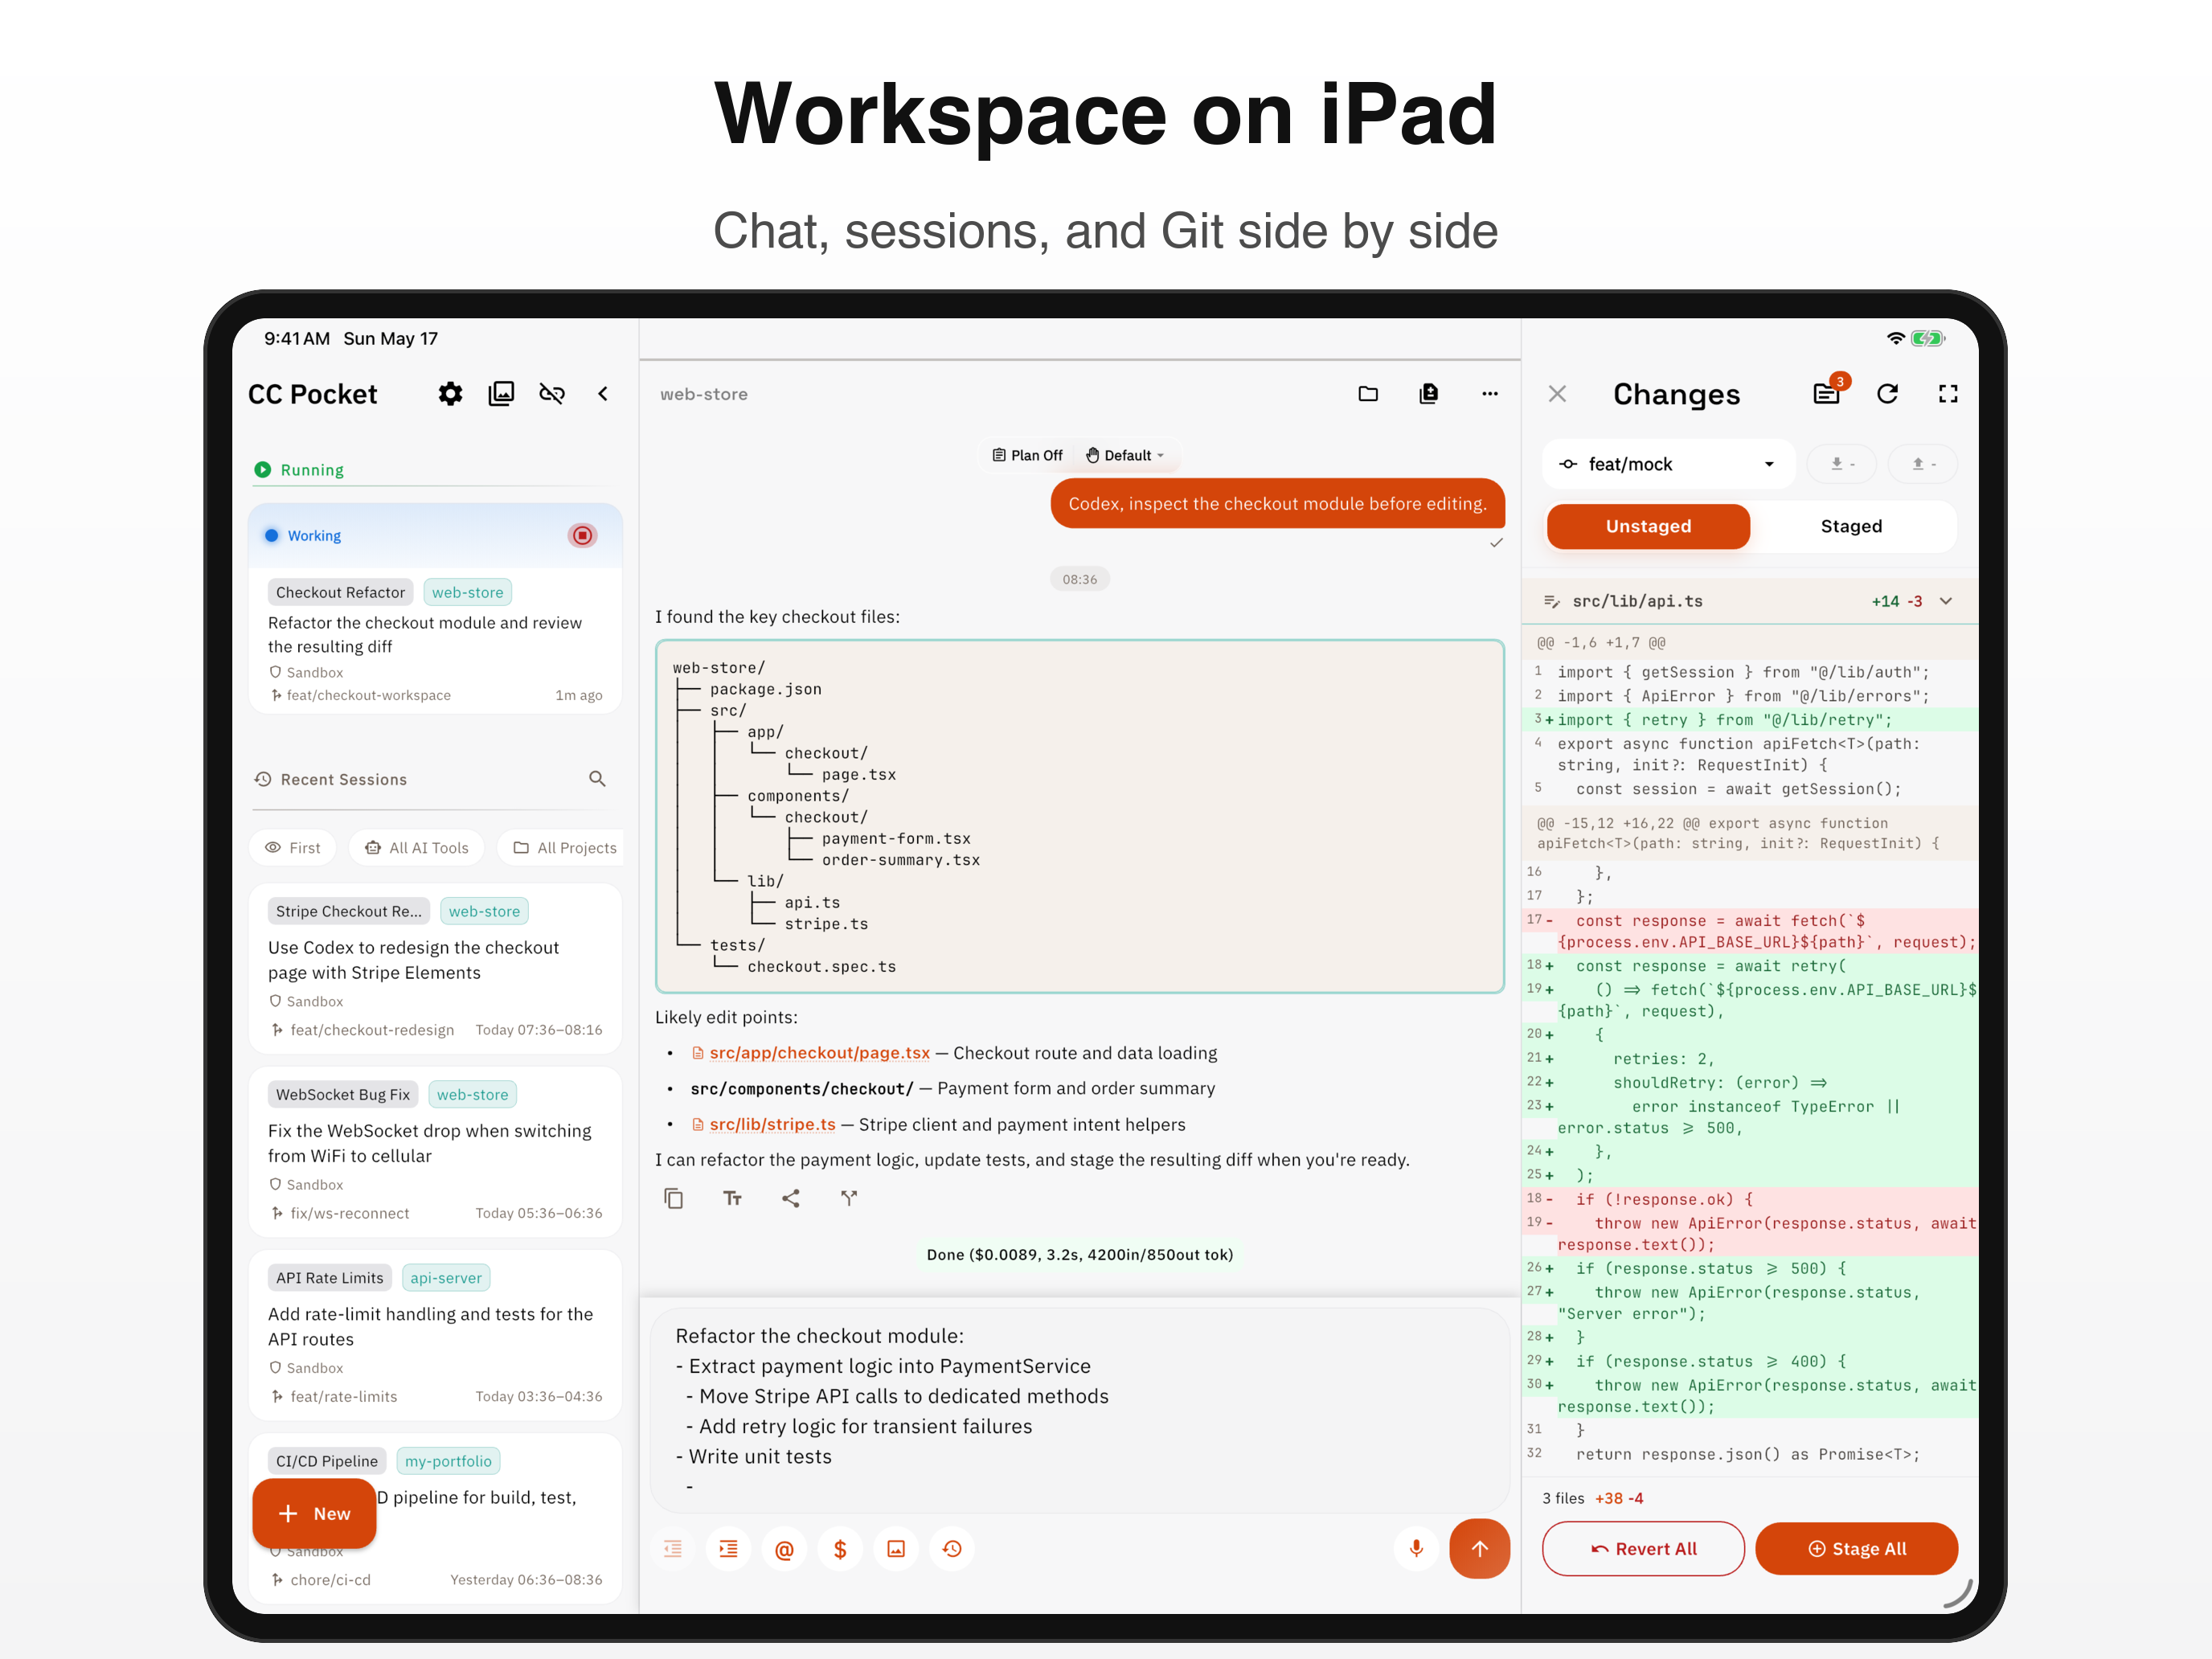The width and height of the screenshot is (2212, 1659).
Task: Toggle plain text view icon
Action: pyautogui.click(x=733, y=1198)
